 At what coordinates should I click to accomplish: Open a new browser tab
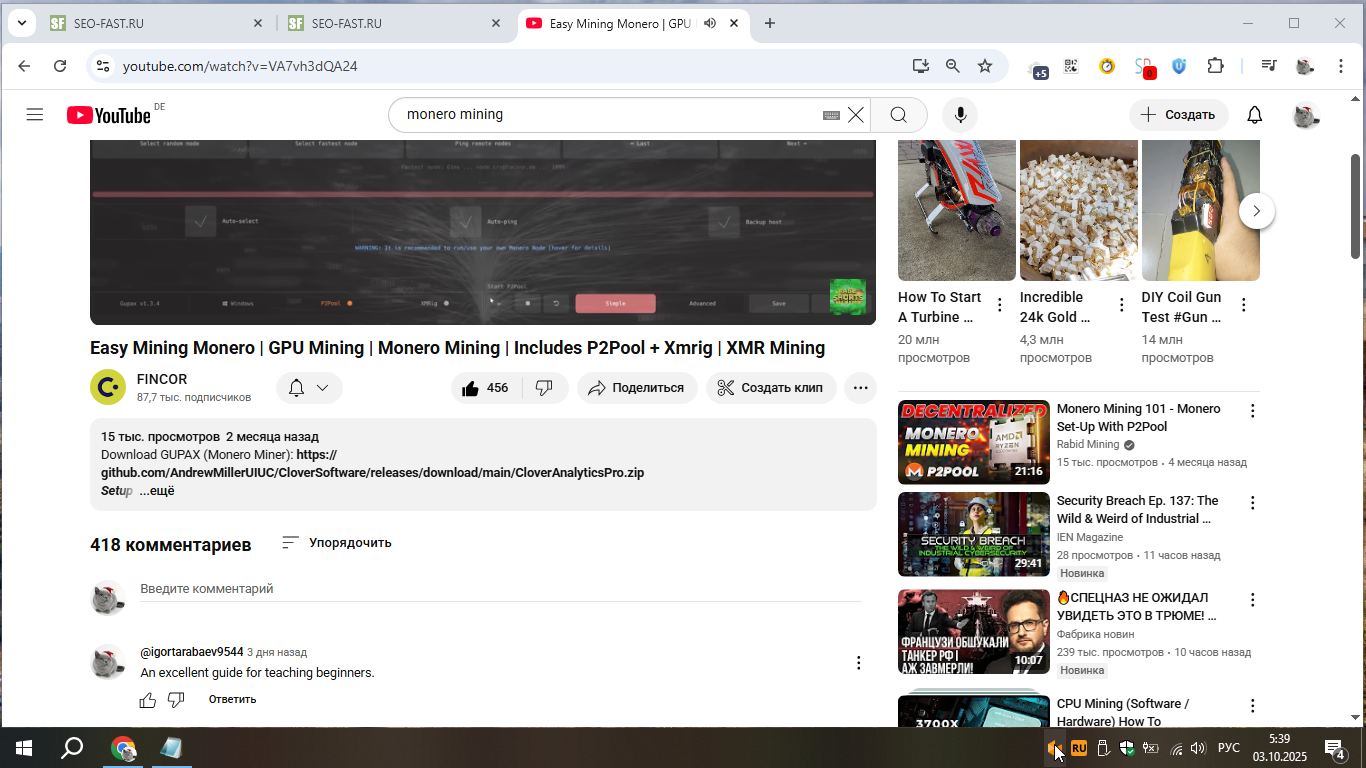[x=769, y=23]
